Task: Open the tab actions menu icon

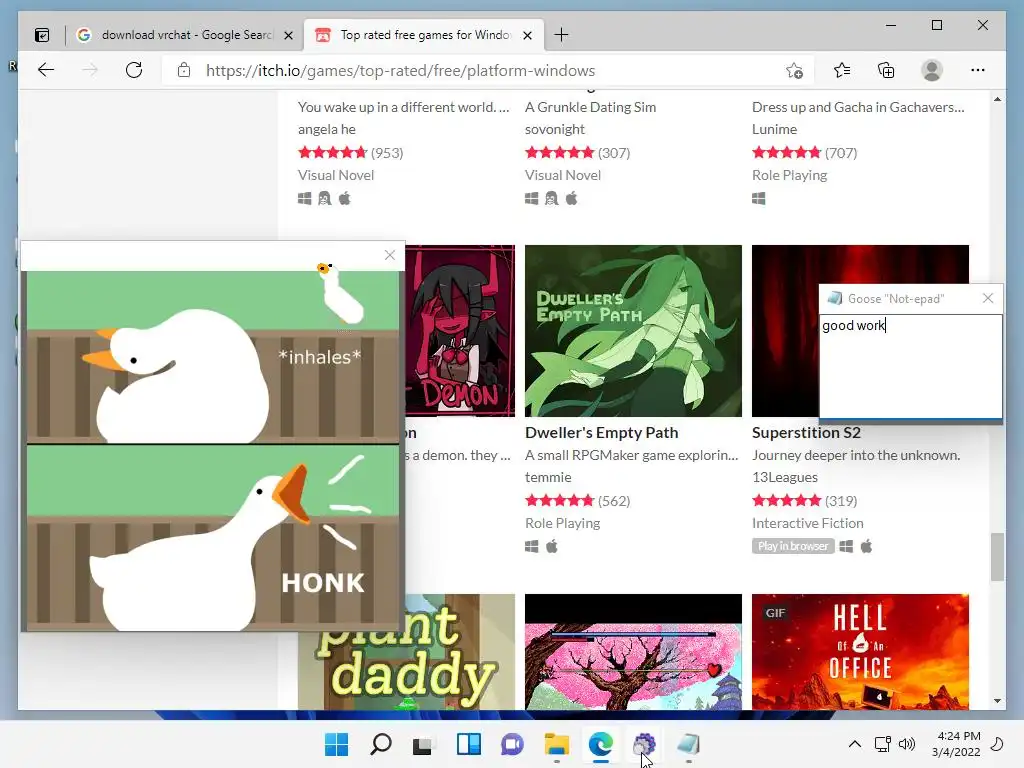Action: (42, 35)
